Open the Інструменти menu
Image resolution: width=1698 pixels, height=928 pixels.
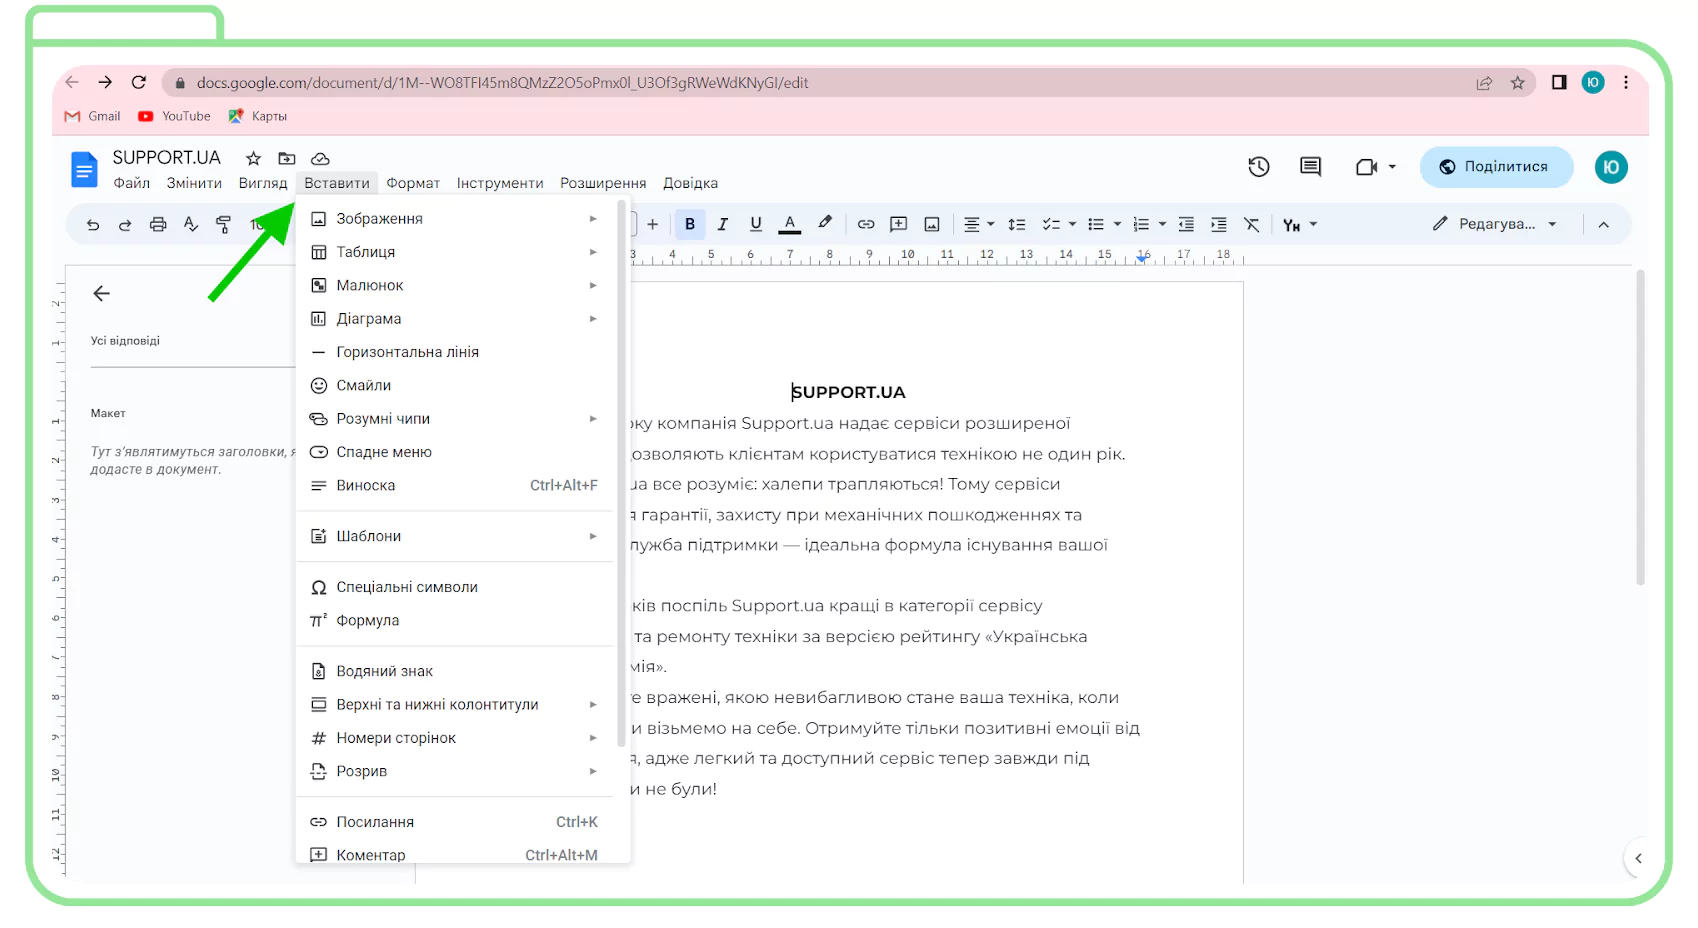tap(500, 183)
